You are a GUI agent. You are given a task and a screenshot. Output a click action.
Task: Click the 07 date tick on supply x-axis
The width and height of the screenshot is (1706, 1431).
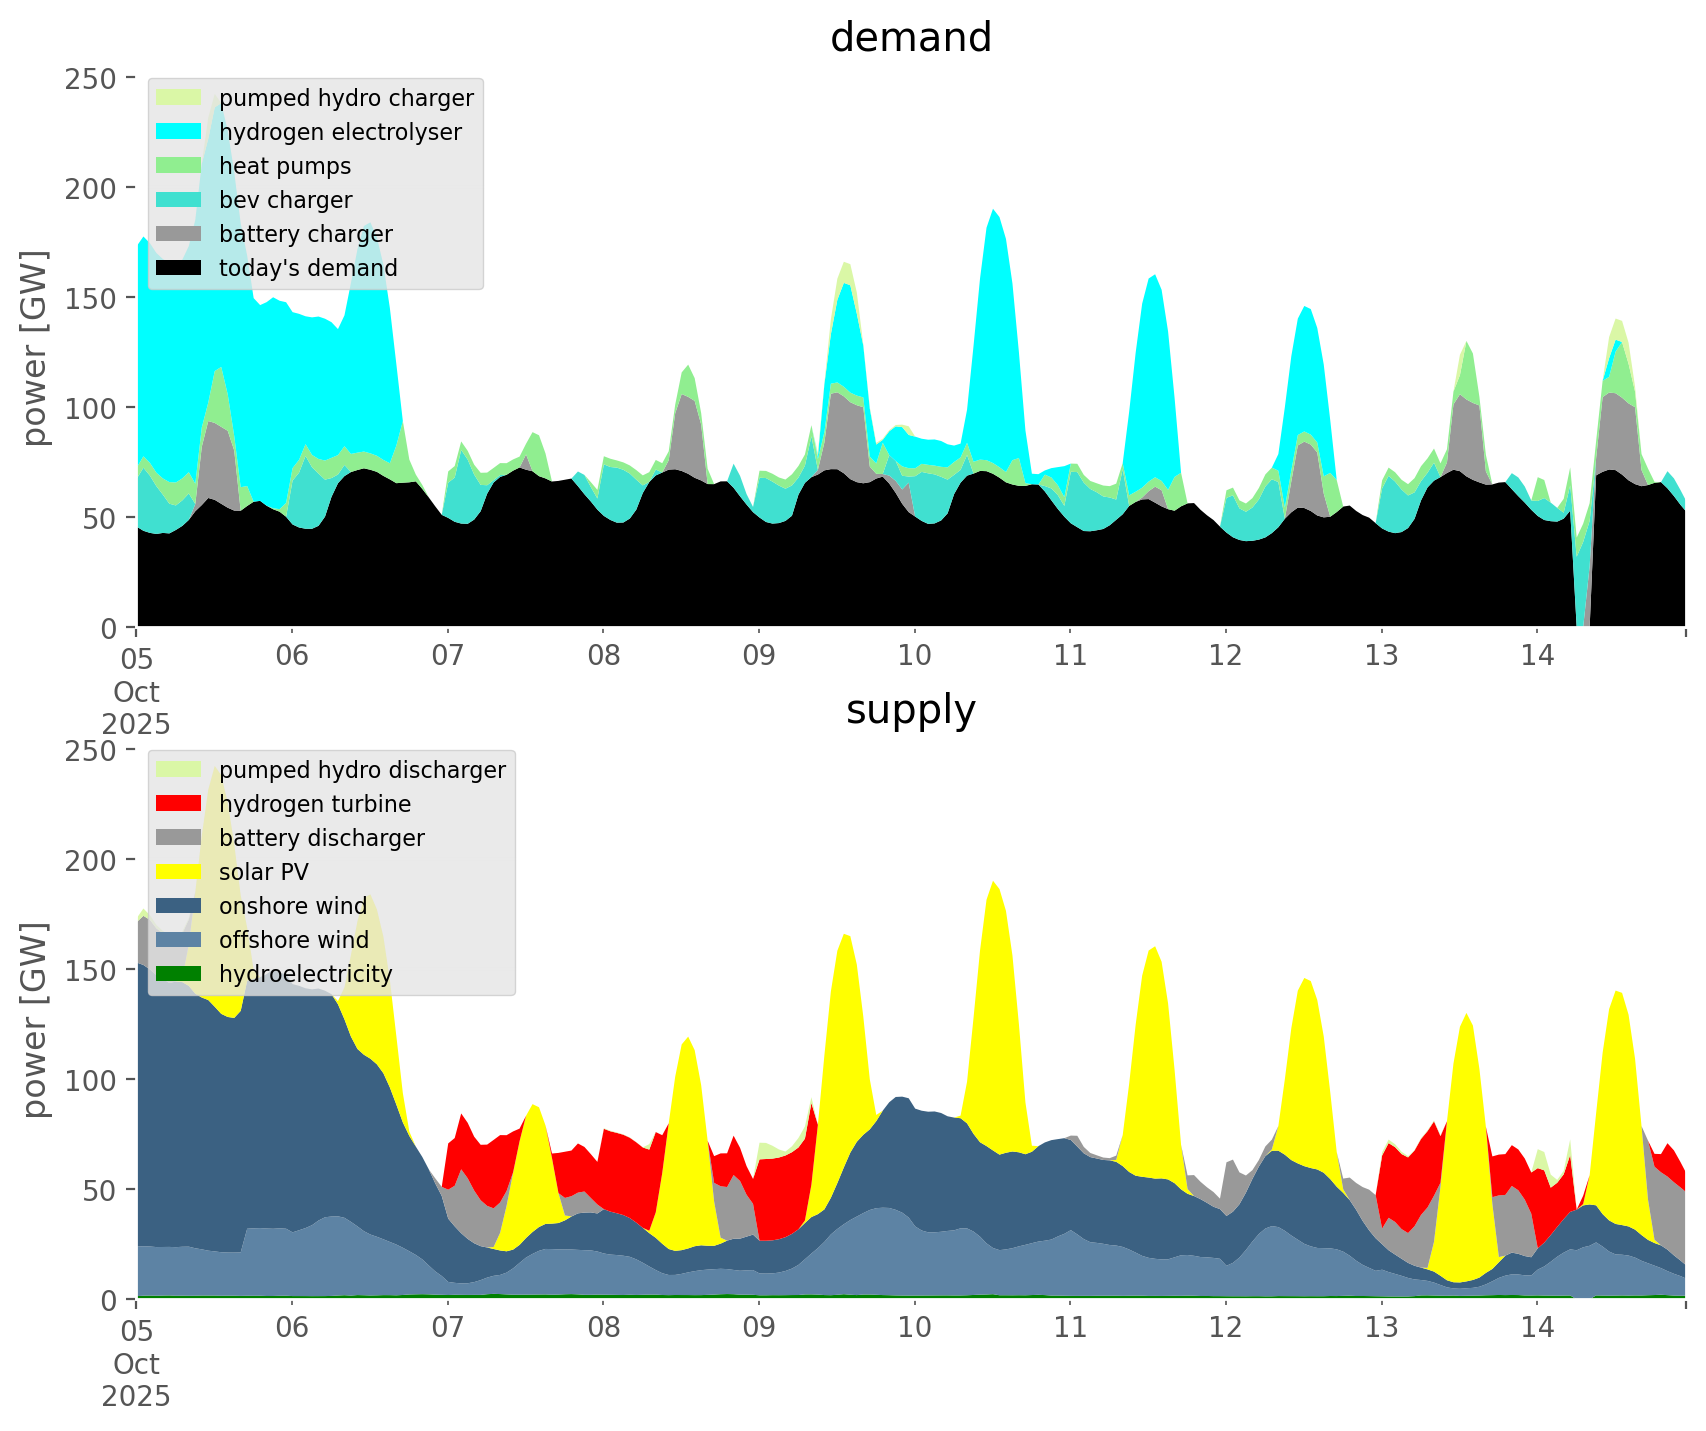[x=447, y=1329]
